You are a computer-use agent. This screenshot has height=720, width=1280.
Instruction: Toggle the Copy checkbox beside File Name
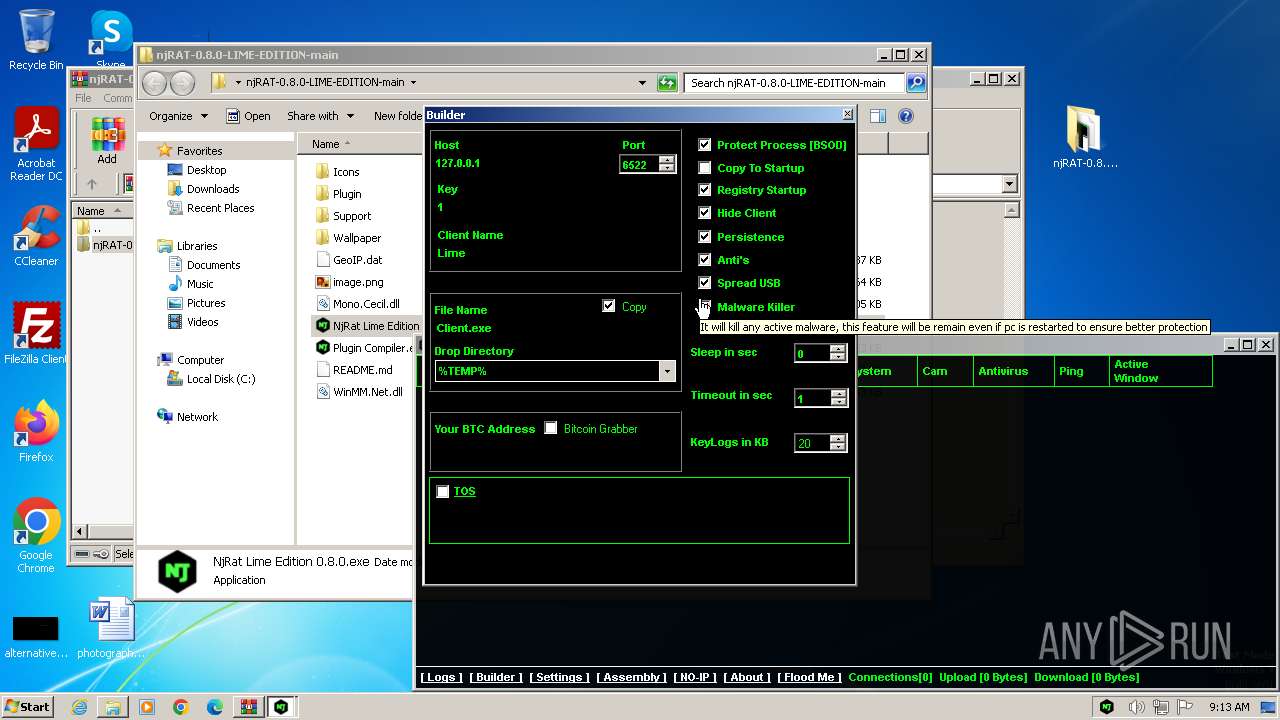[x=608, y=306]
